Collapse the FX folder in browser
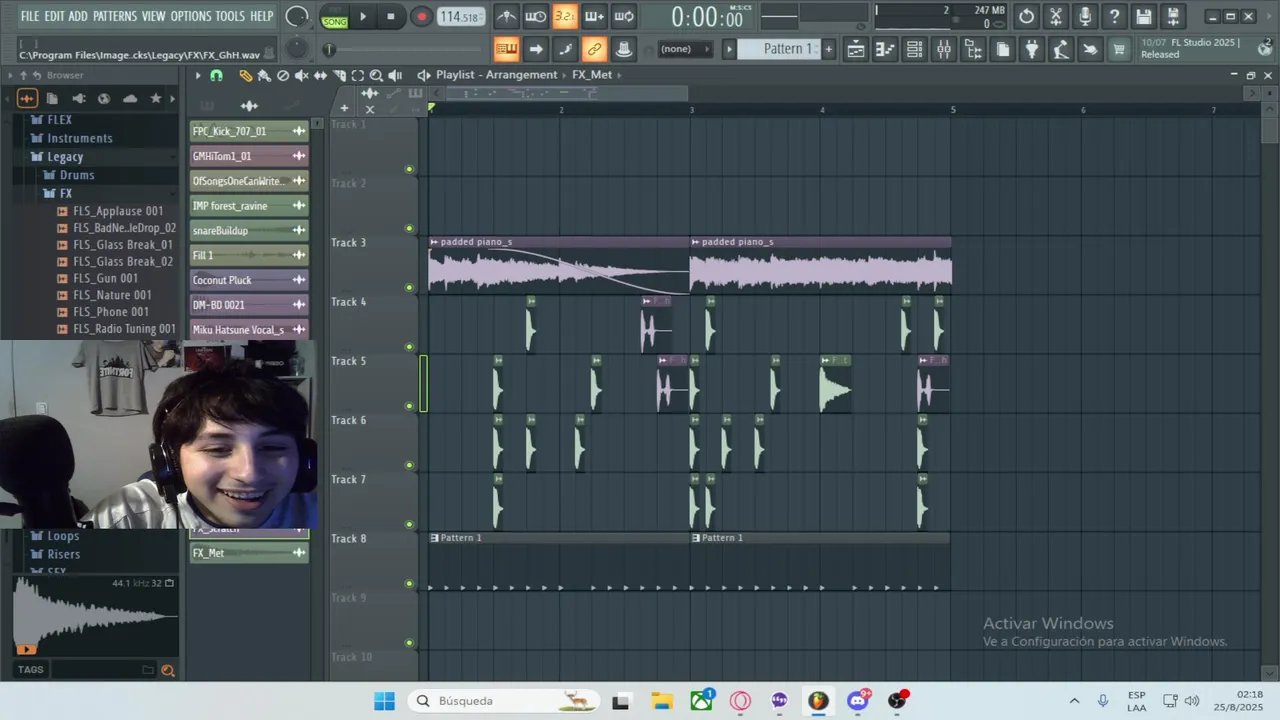 (x=58, y=194)
